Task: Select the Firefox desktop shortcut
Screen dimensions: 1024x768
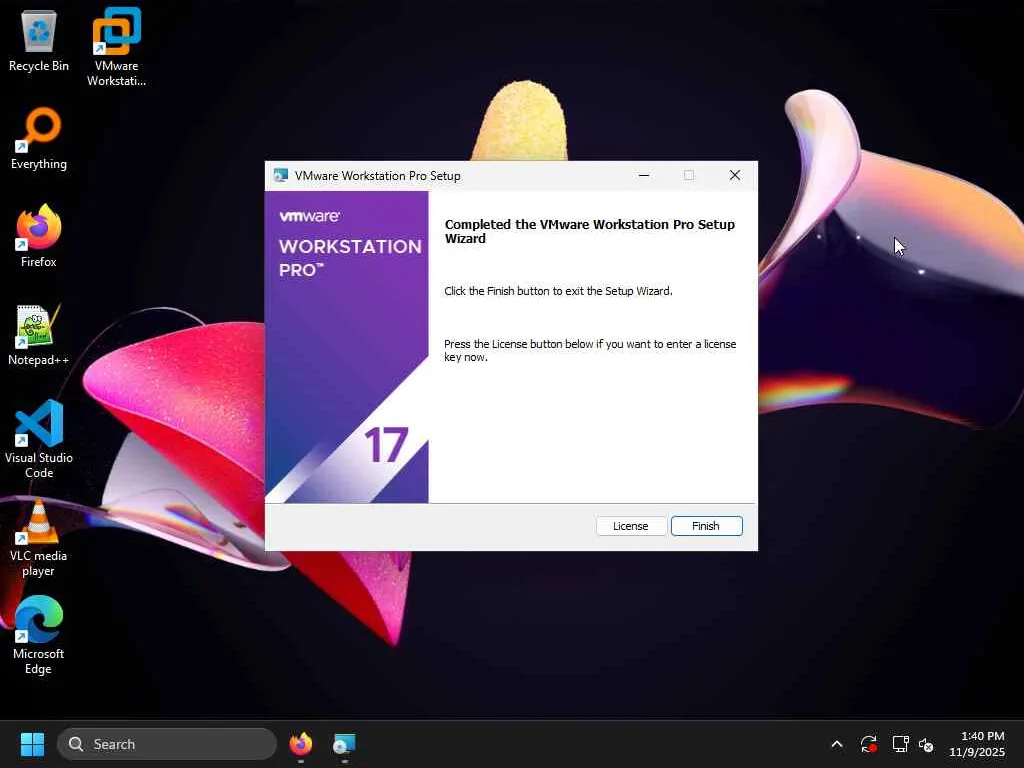Action: coord(39,236)
